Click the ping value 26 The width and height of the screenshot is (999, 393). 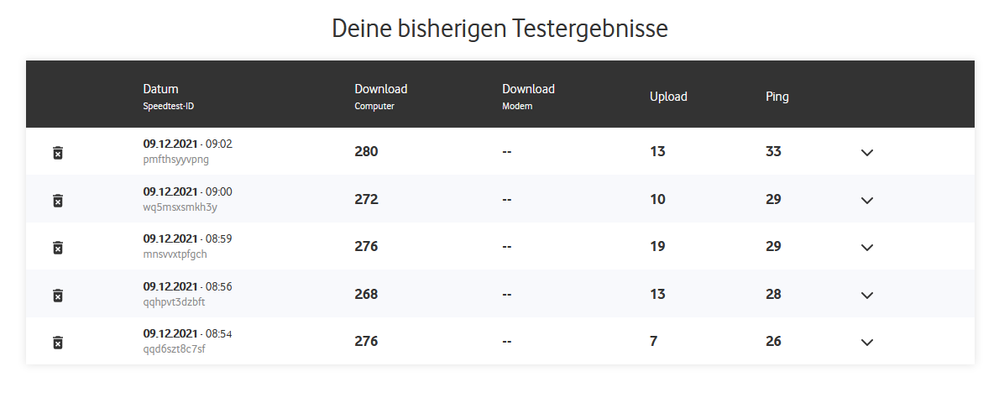point(773,341)
